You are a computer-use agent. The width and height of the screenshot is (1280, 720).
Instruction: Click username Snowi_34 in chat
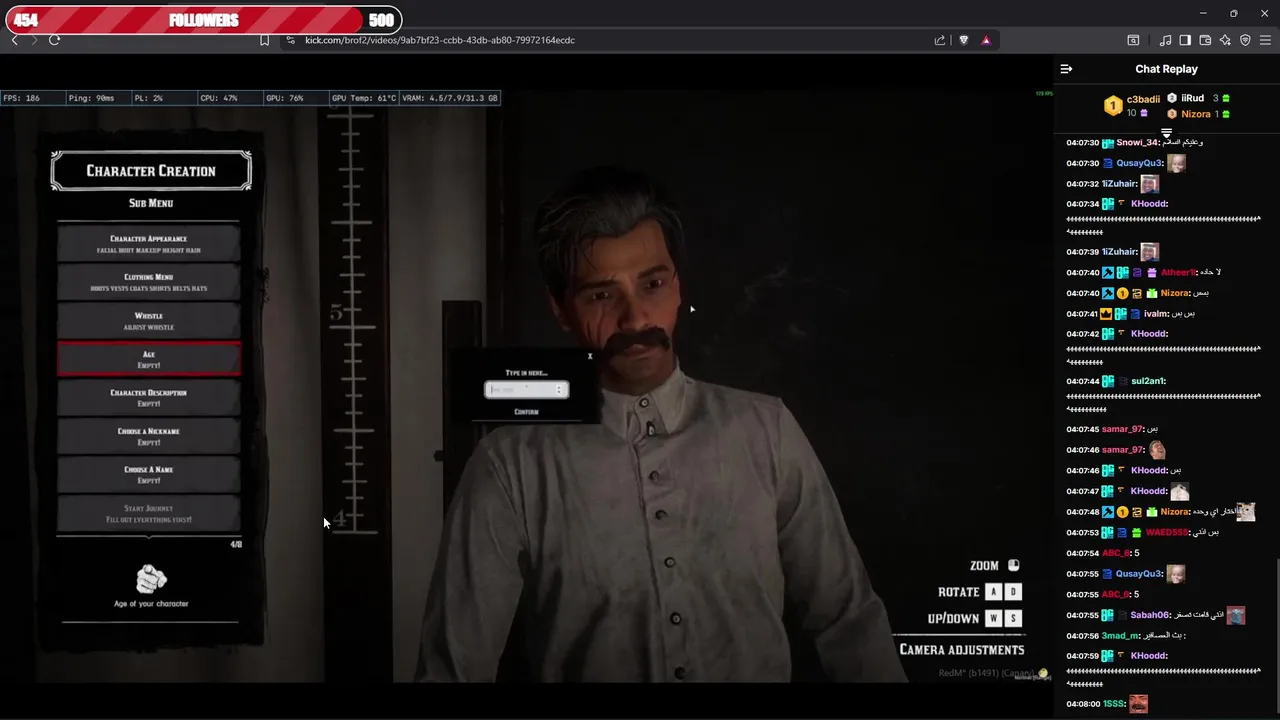click(x=1135, y=142)
